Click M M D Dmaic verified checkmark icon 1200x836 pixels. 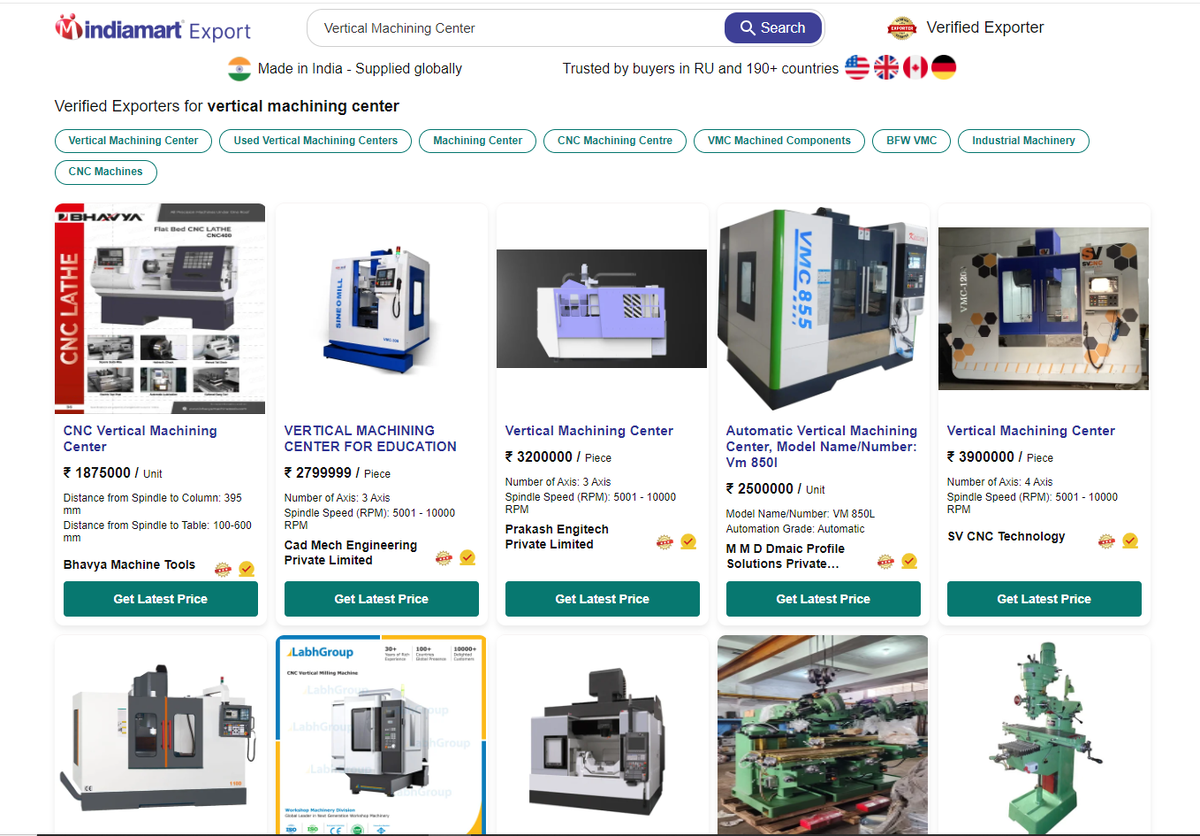pyautogui.click(x=909, y=561)
